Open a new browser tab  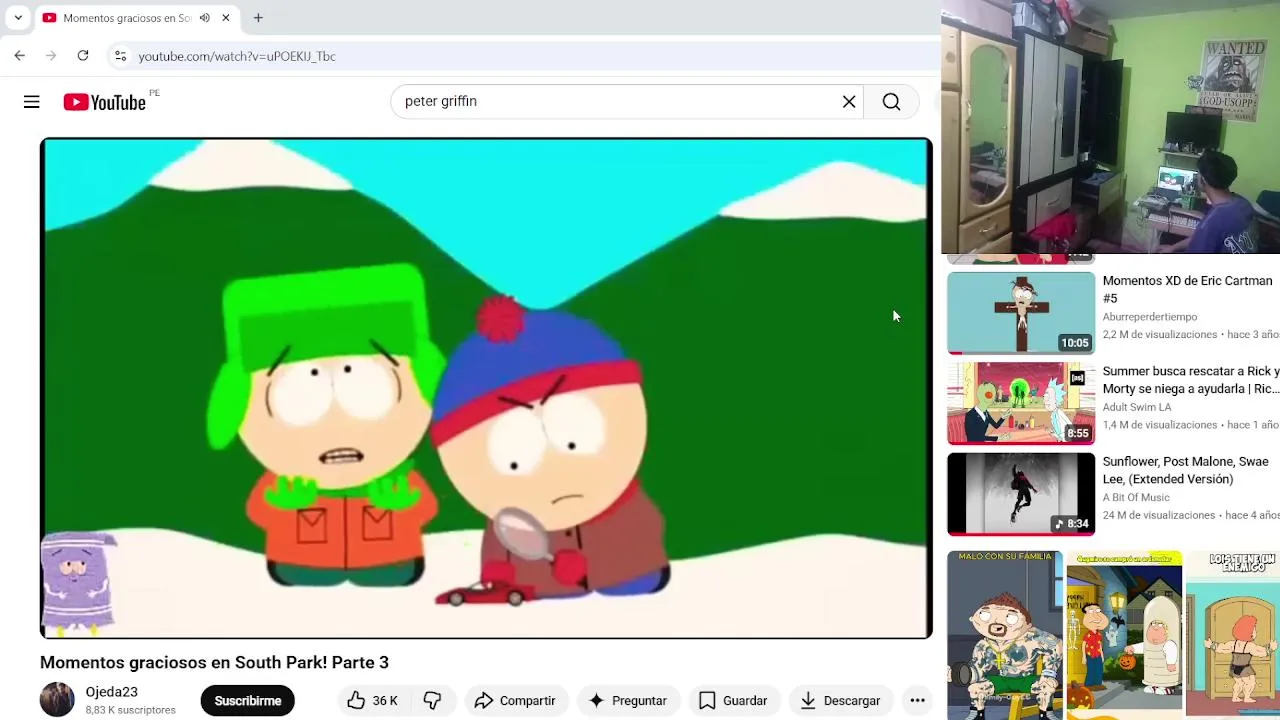tap(258, 18)
